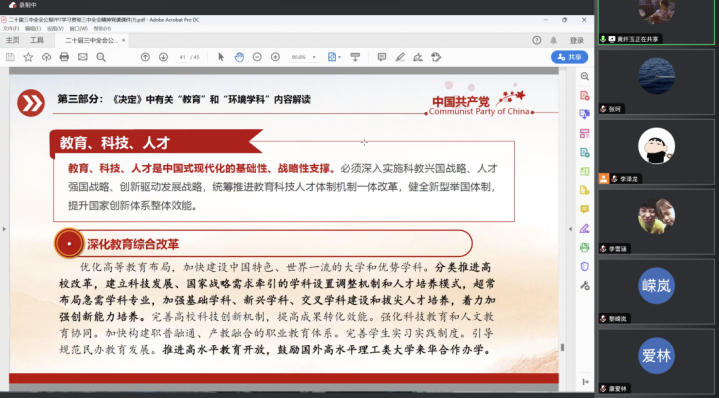Click the star bookmark icon
The height and width of the screenshot is (398, 719).
click(x=28, y=57)
